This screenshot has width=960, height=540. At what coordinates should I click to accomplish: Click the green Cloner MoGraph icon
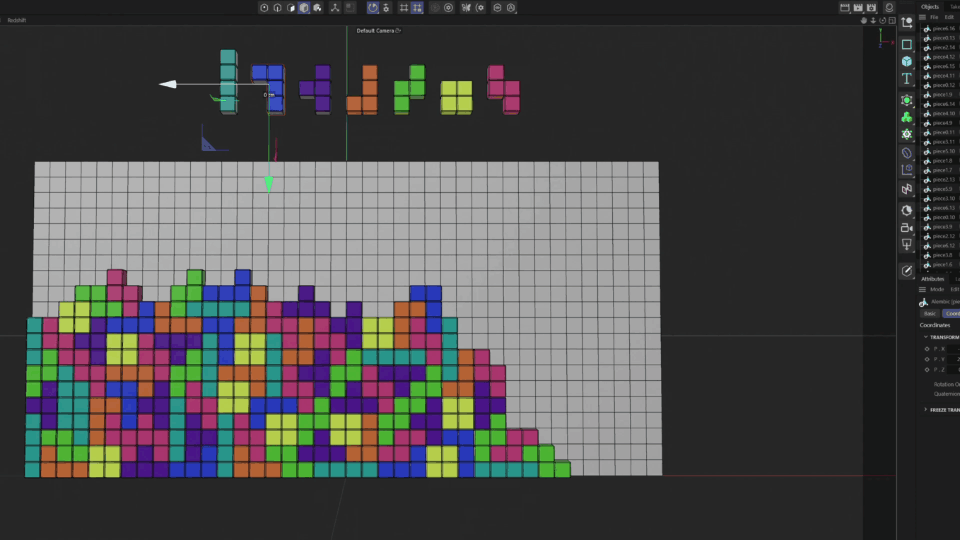pyautogui.click(x=907, y=117)
